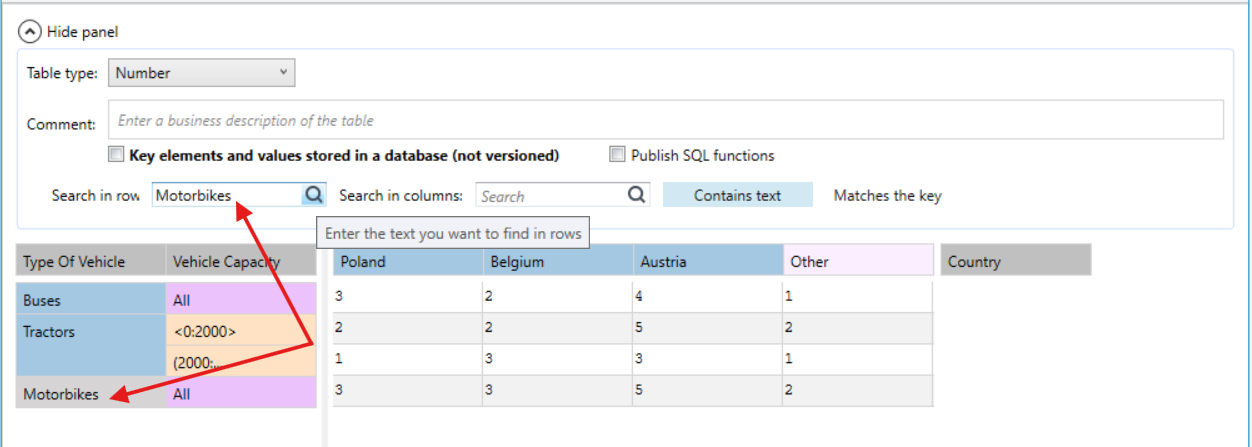1252x447 pixels.
Task: Click the Other value in Tractors (2000 row
Action: [x=857, y=359]
